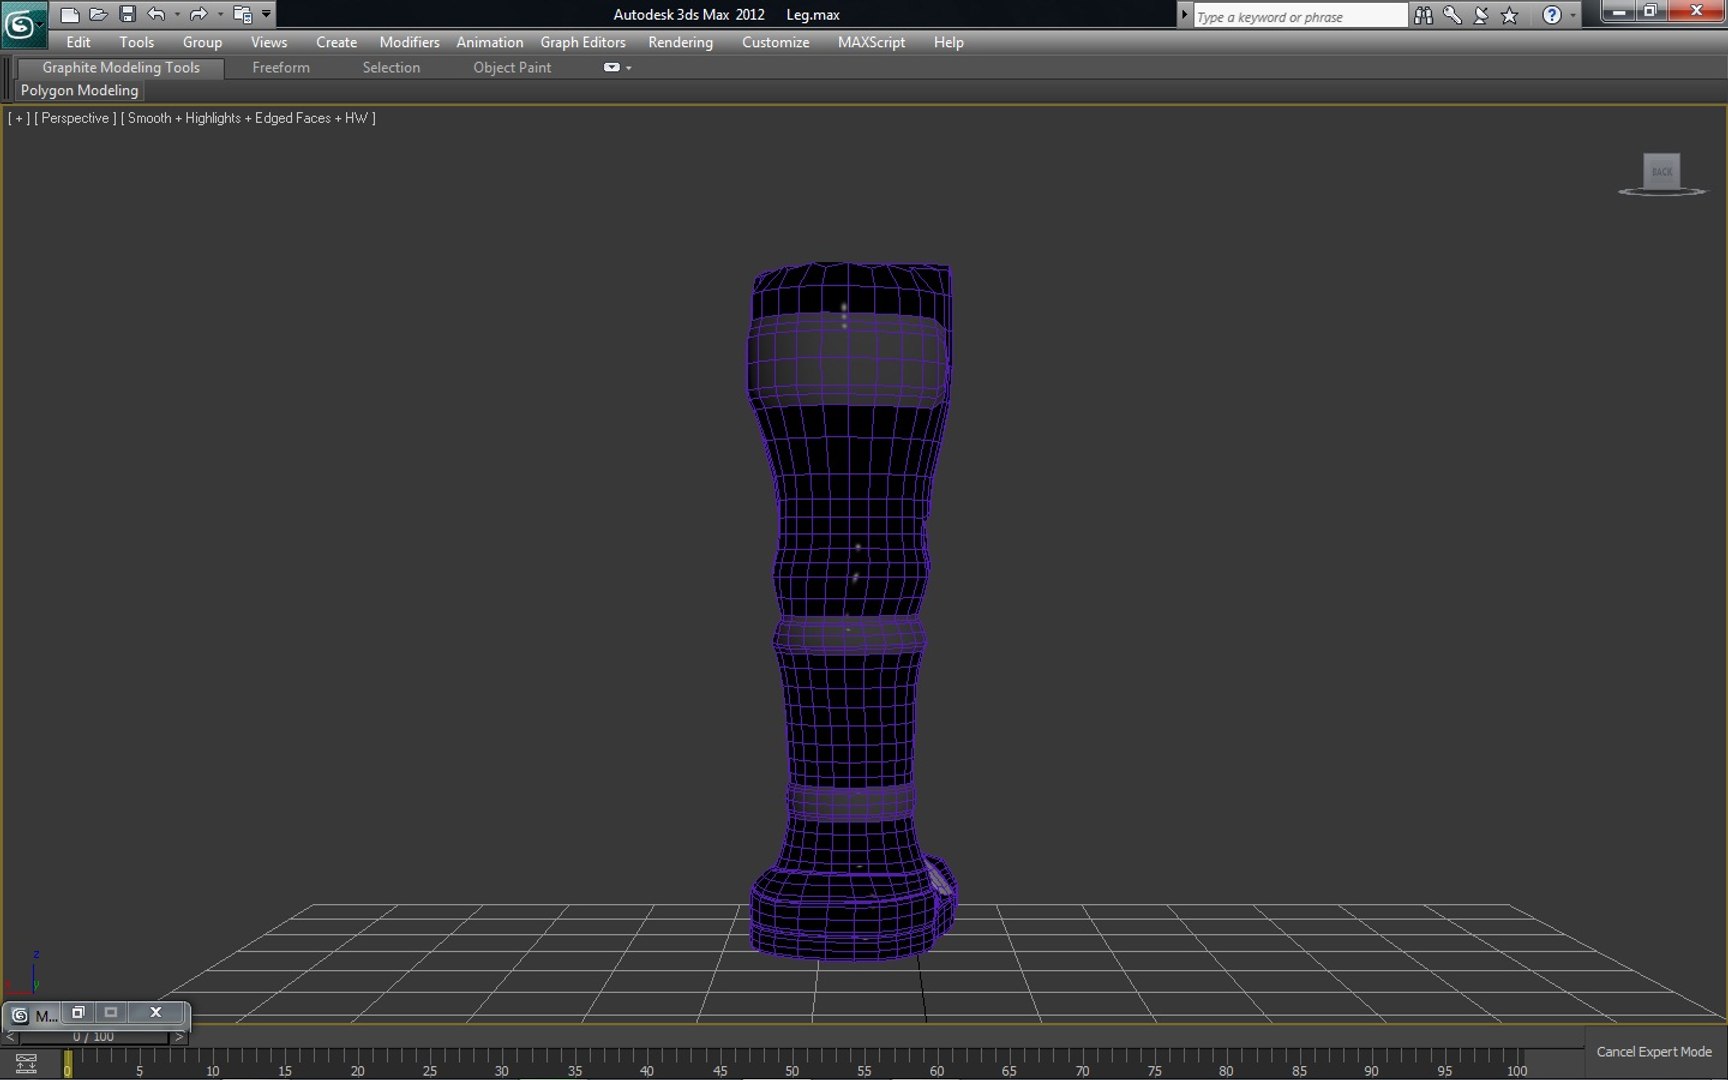Open the Views menu
Screen dimensions: 1728x1080
pyautogui.click(x=268, y=42)
